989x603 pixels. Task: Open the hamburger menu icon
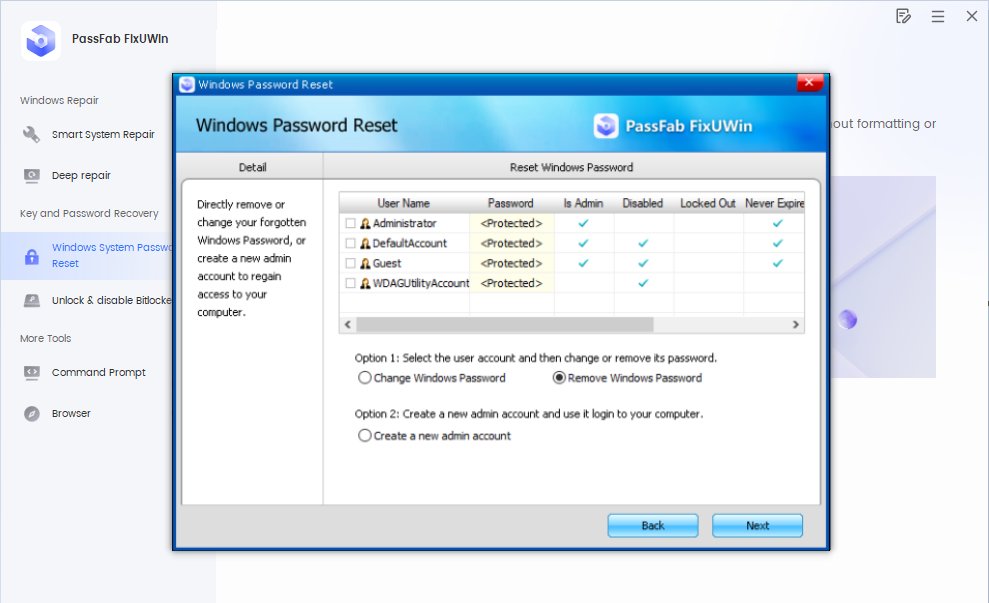tap(937, 16)
